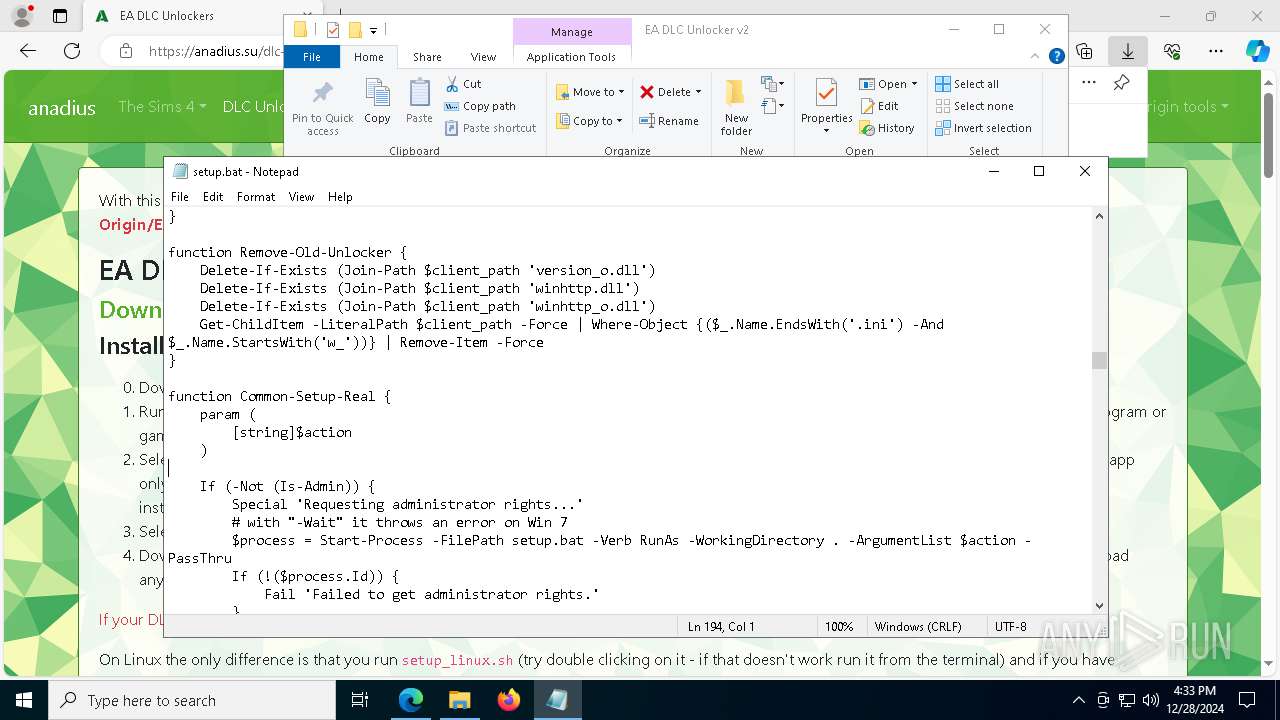
Task: Open Firefox from the taskbar
Action: pos(509,700)
